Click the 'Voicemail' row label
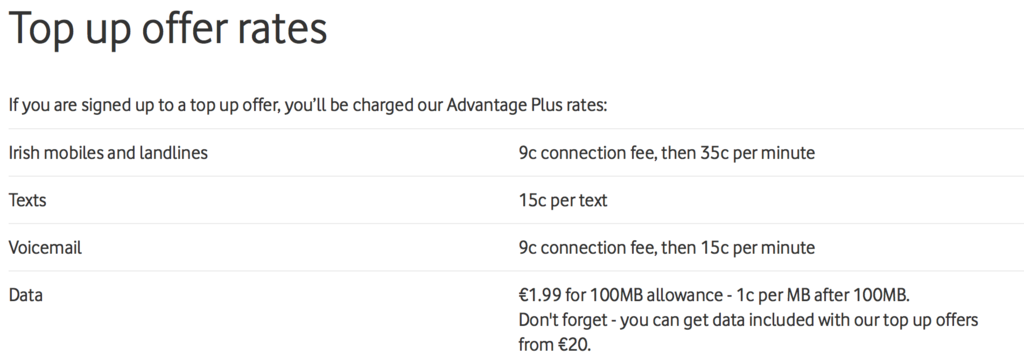This screenshot has height=362, width=1024. tap(45, 248)
